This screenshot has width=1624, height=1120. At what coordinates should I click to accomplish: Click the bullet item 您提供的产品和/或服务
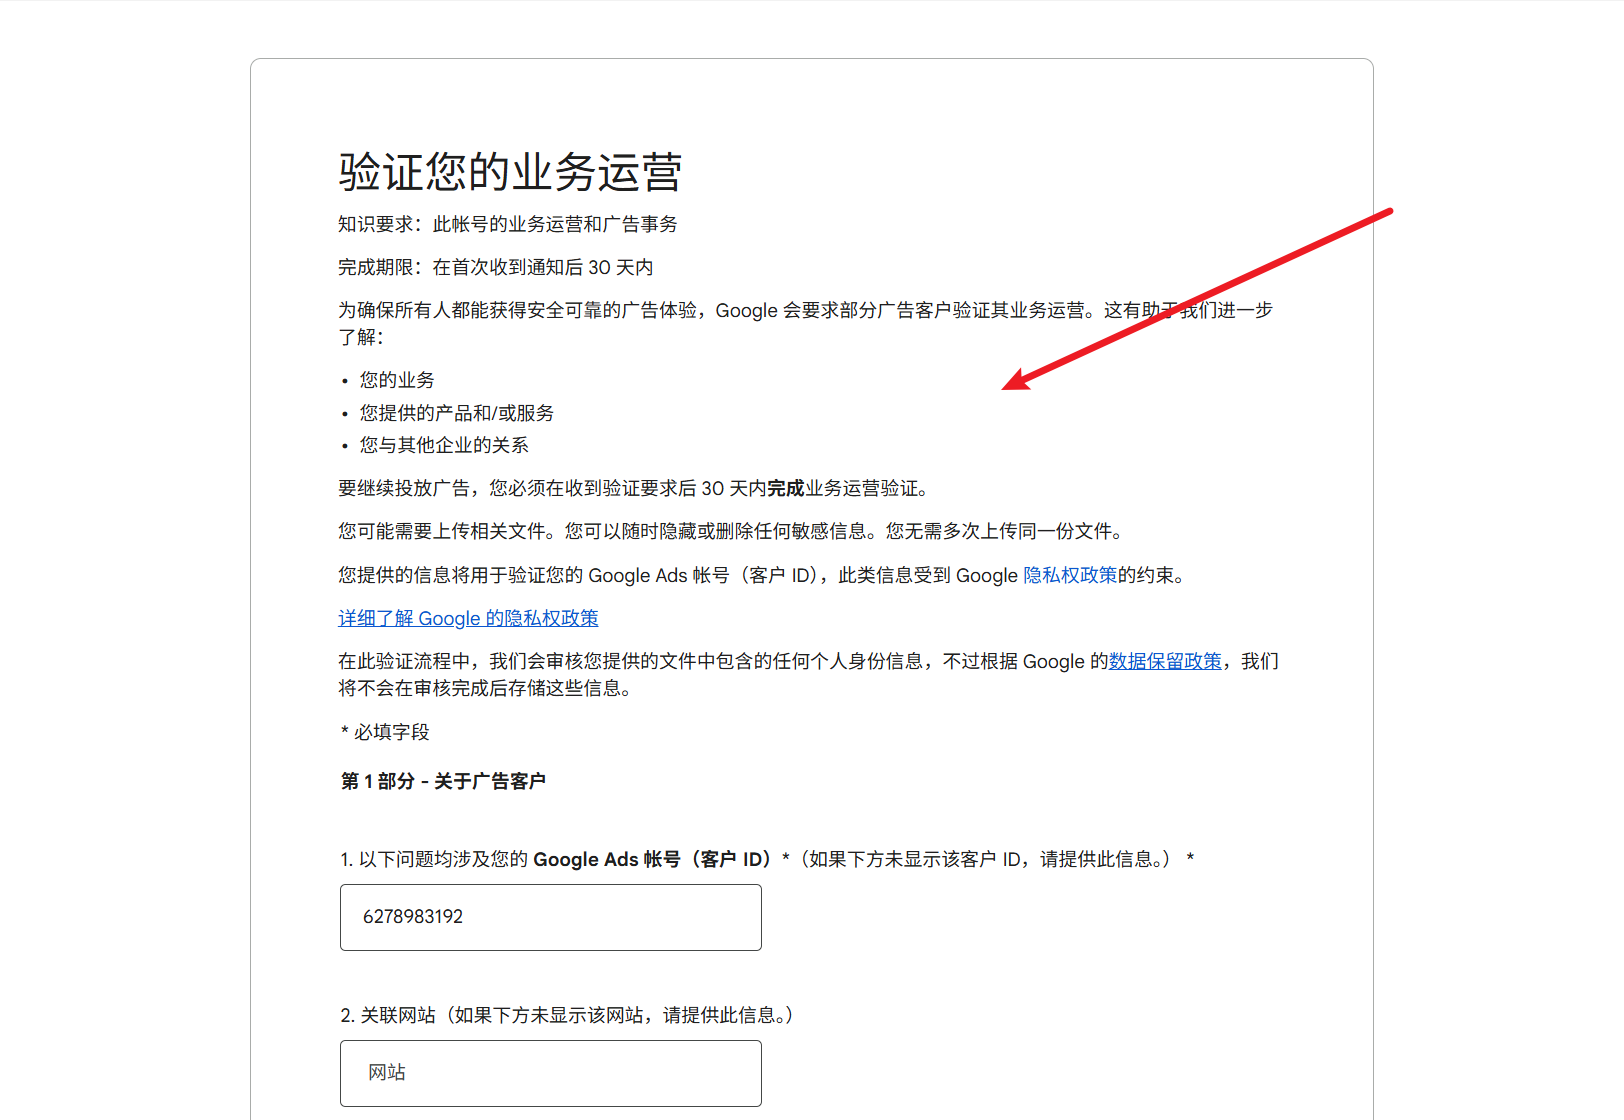click(x=455, y=412)
